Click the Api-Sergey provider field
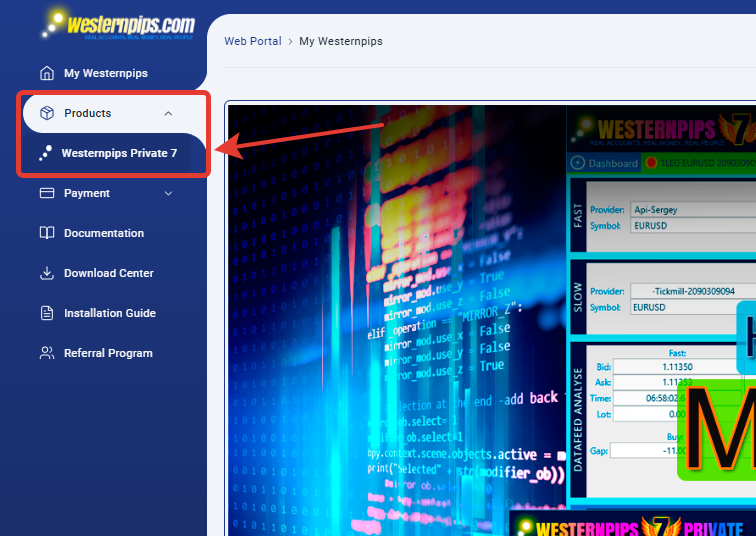 tap(693, 210)
